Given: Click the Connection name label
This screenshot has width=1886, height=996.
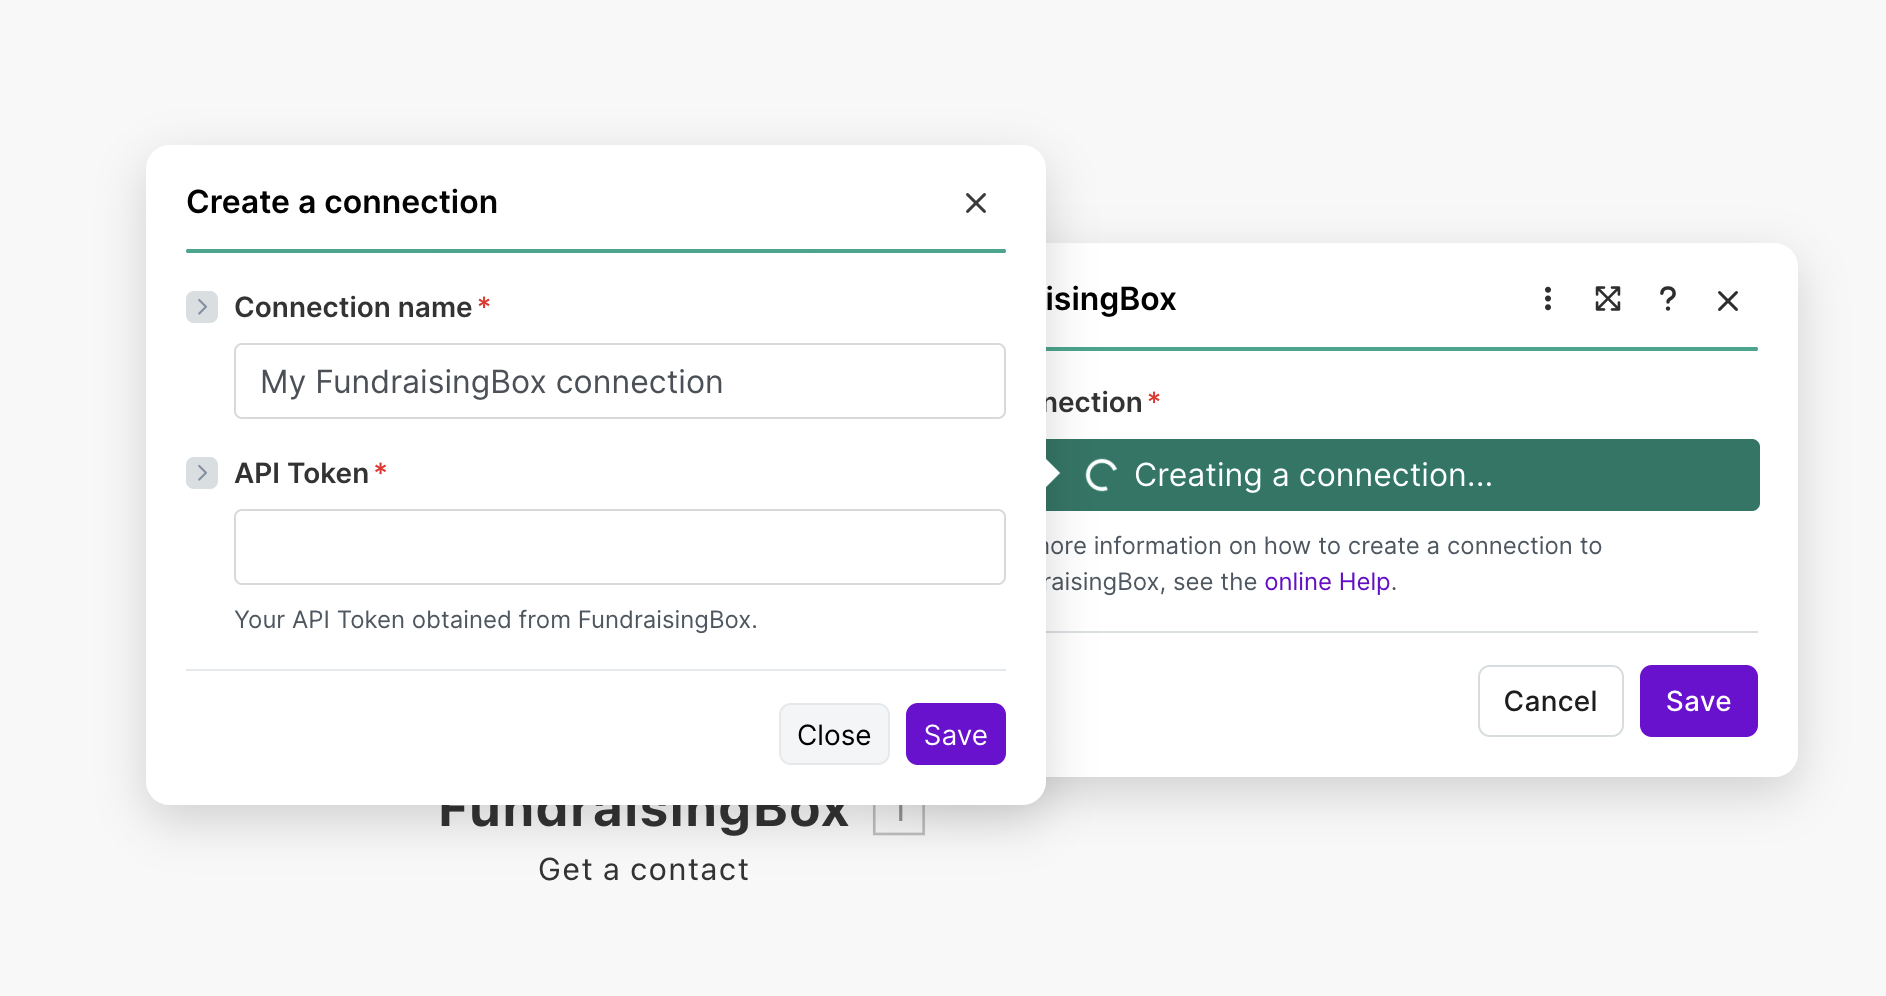Looking at the screenshot, I should tap(353, 307).
